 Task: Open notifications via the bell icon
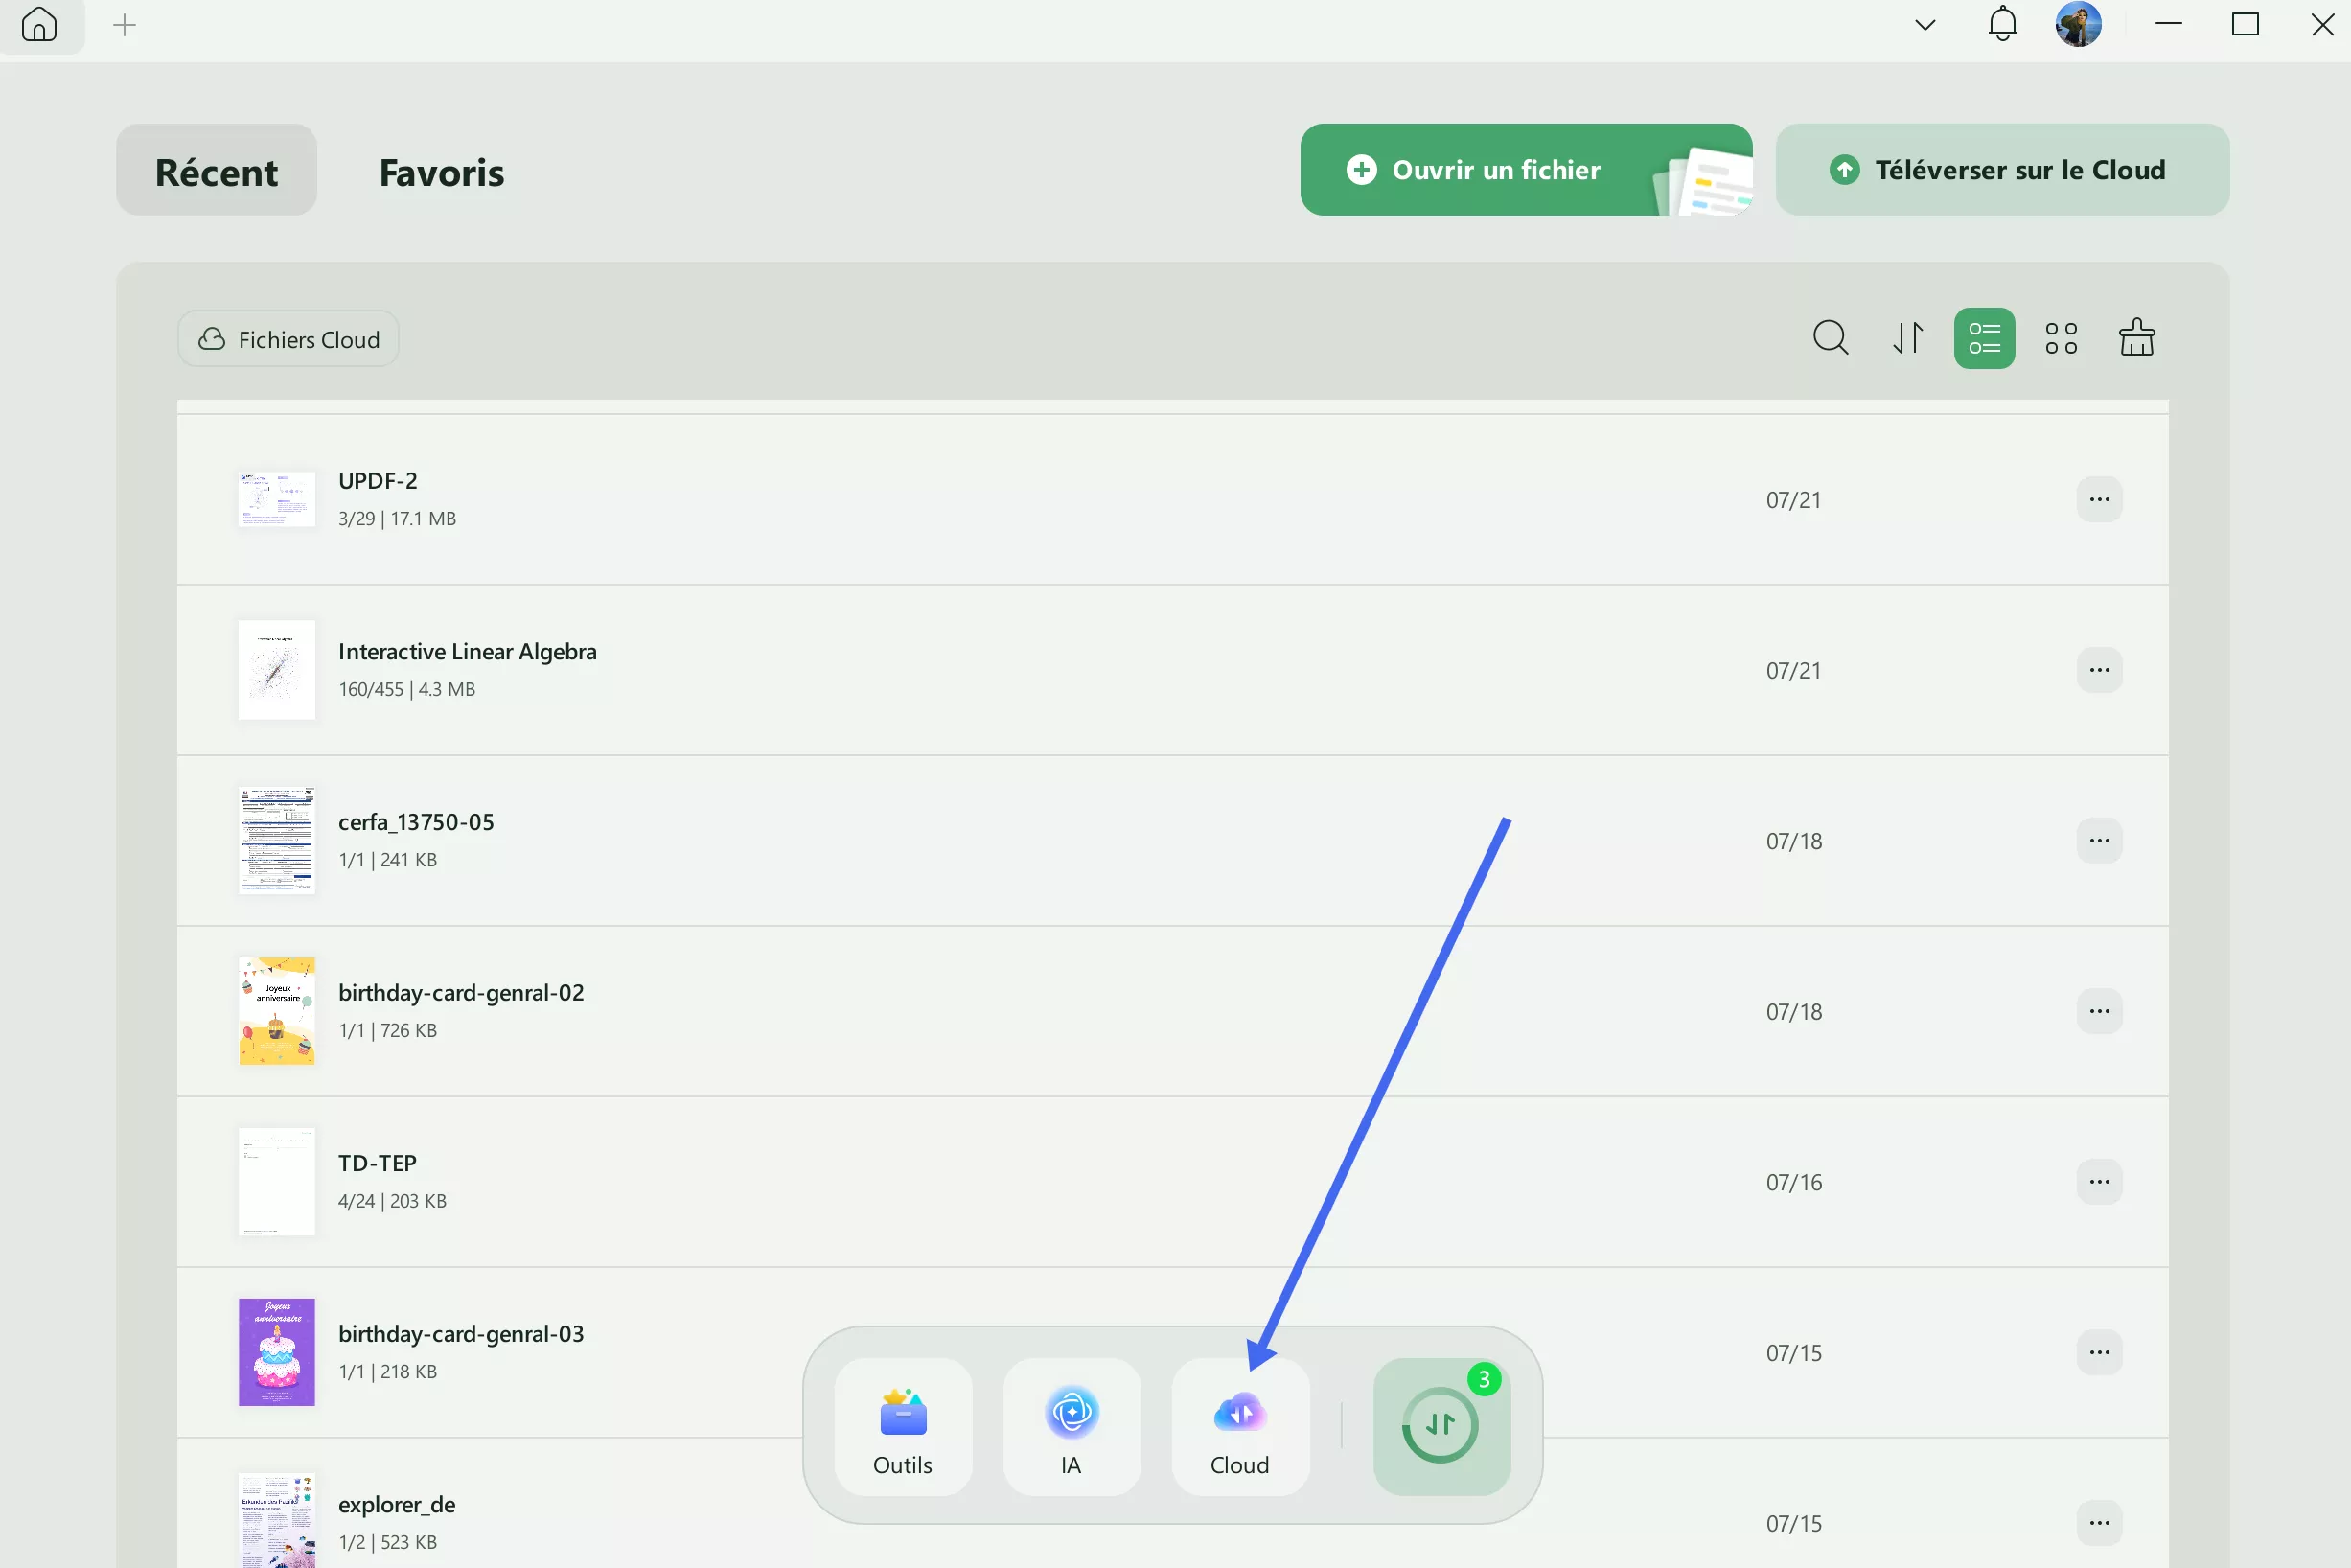2001,24
